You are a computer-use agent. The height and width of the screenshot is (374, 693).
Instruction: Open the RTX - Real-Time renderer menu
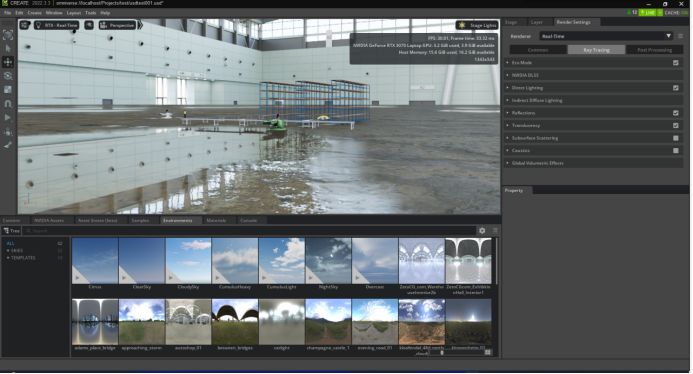[57, 25]
